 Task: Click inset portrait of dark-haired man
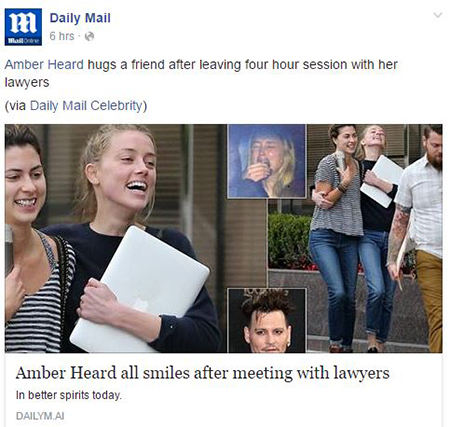coord(266,320)
